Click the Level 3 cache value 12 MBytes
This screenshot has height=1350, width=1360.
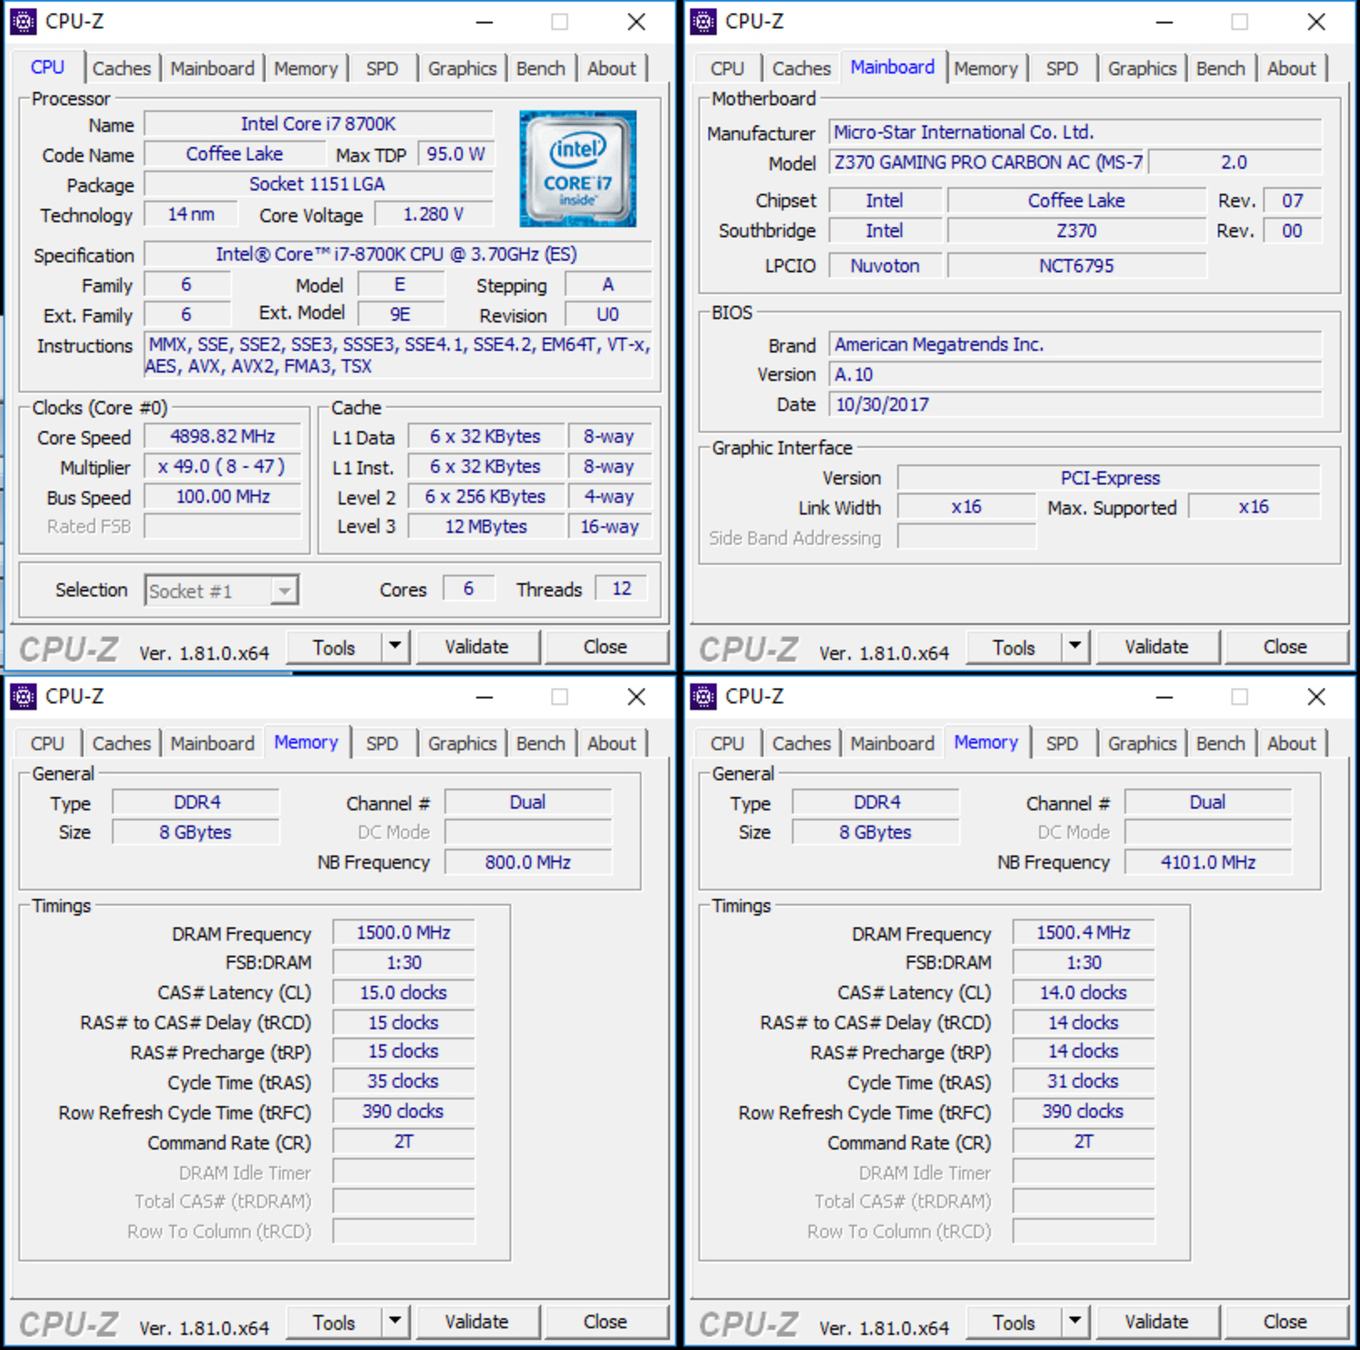pos(486,527)
